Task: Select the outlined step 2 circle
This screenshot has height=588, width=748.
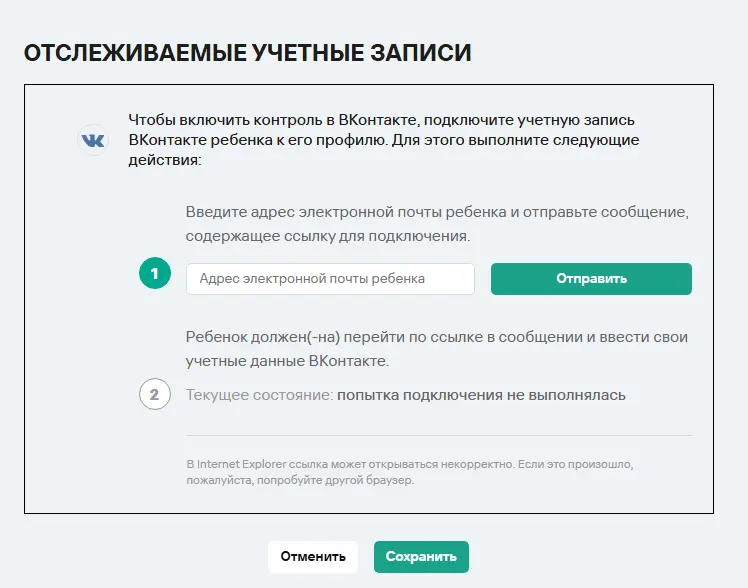Action: (155, 394)
